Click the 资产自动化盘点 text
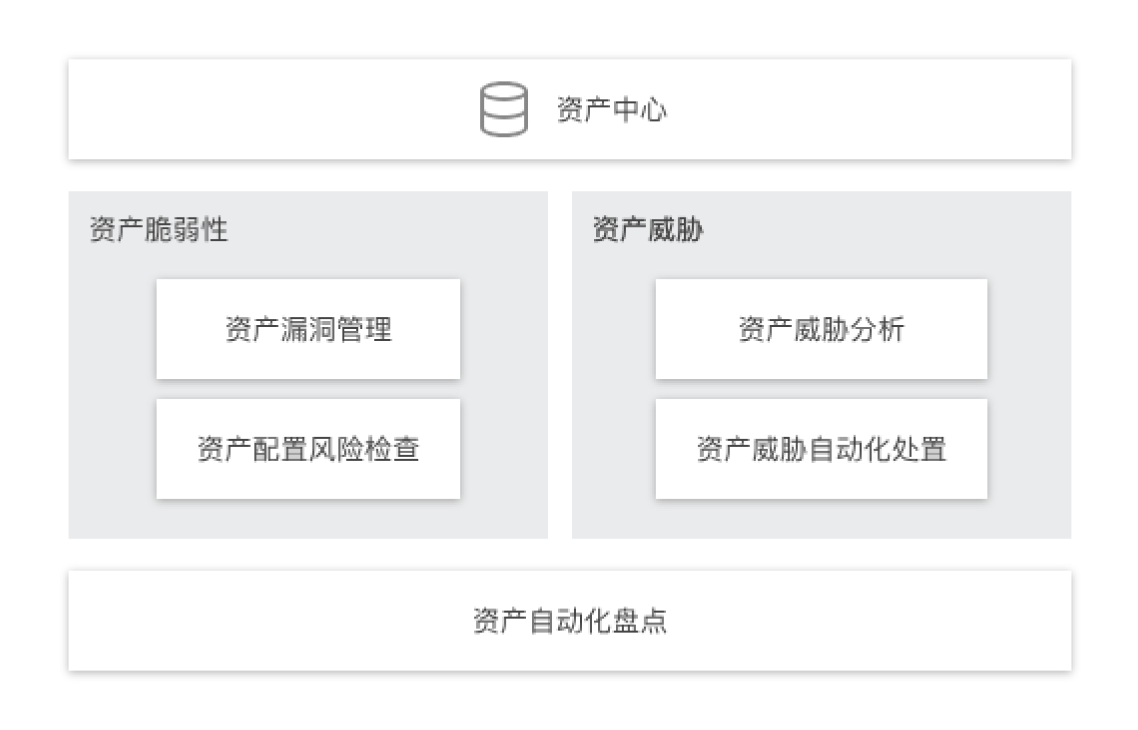The height and width of the screenshot is (730, 1138). [569, 621]
